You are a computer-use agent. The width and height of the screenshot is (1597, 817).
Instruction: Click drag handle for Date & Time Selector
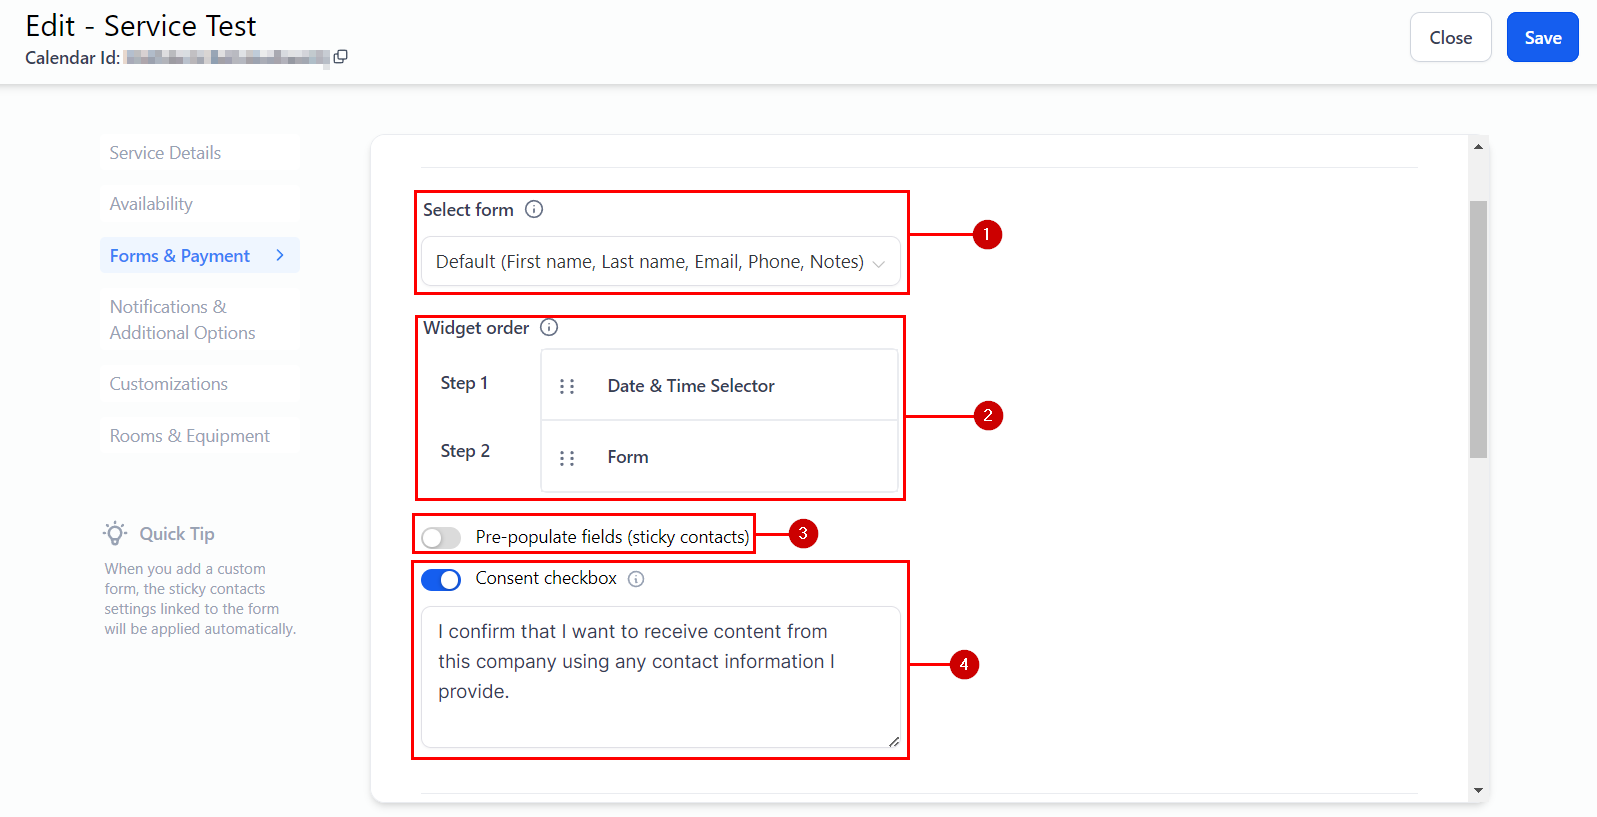pyautogui.click(x=567, y=386)
